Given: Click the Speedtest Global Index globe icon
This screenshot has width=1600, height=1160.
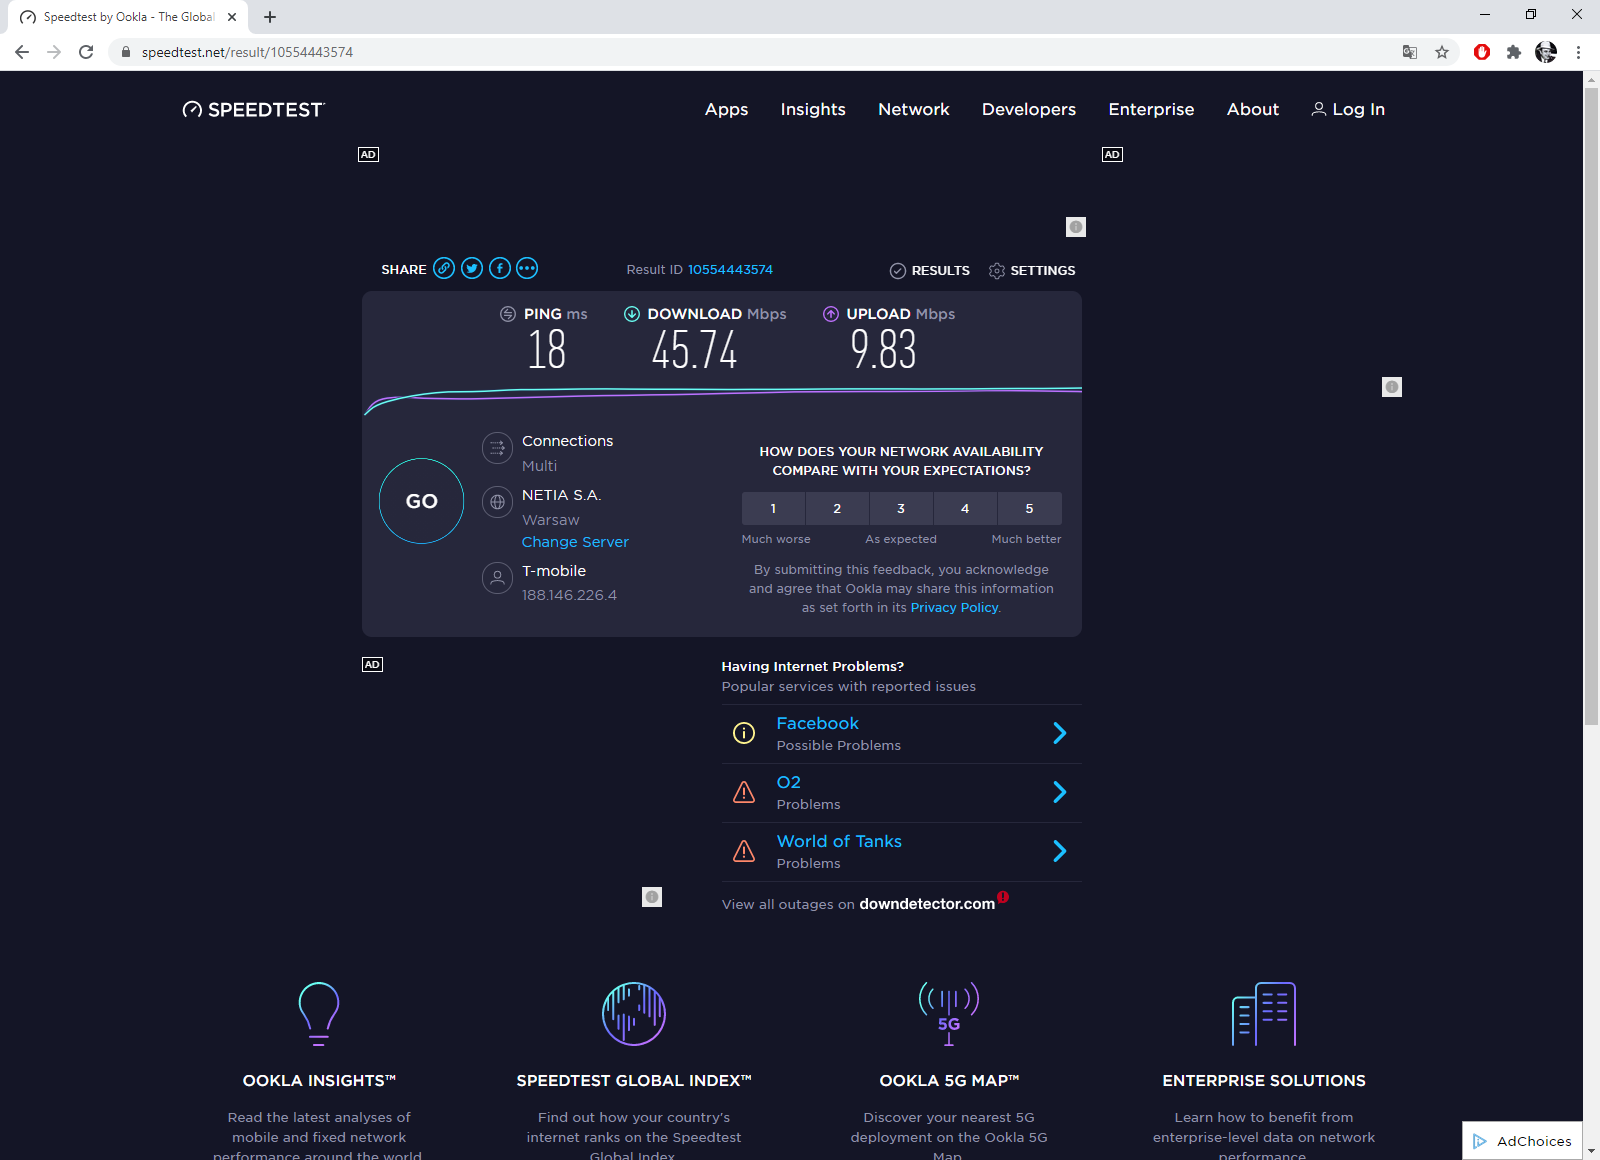Looking at the screenshot, I should tap(634, 1014).
